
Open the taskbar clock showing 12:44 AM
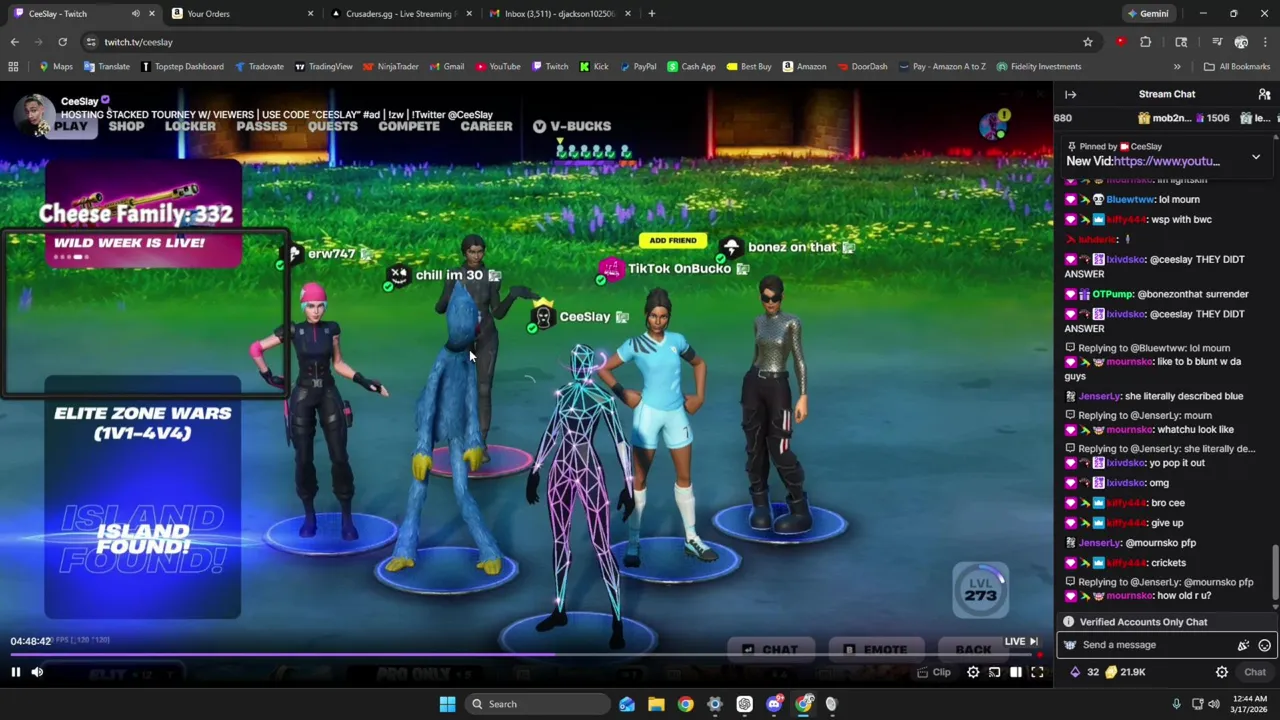[x=1249, y=704]
